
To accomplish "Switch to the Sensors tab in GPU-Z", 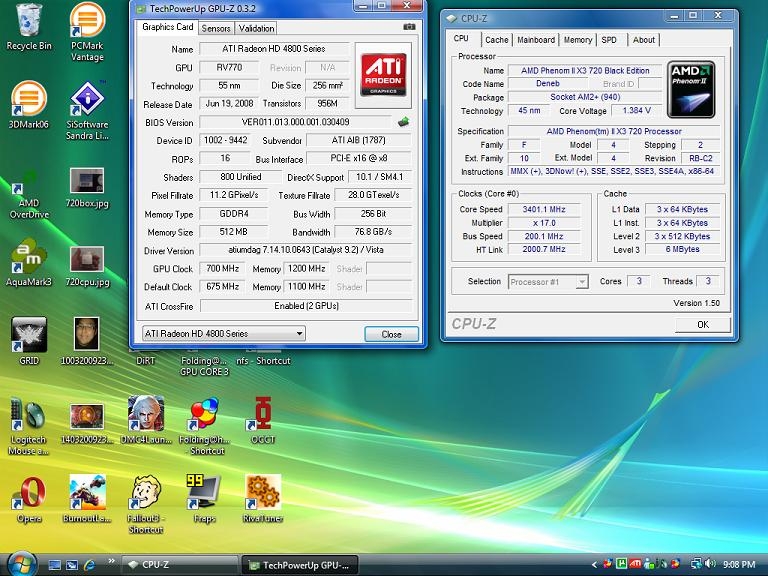I will point(216,28).
